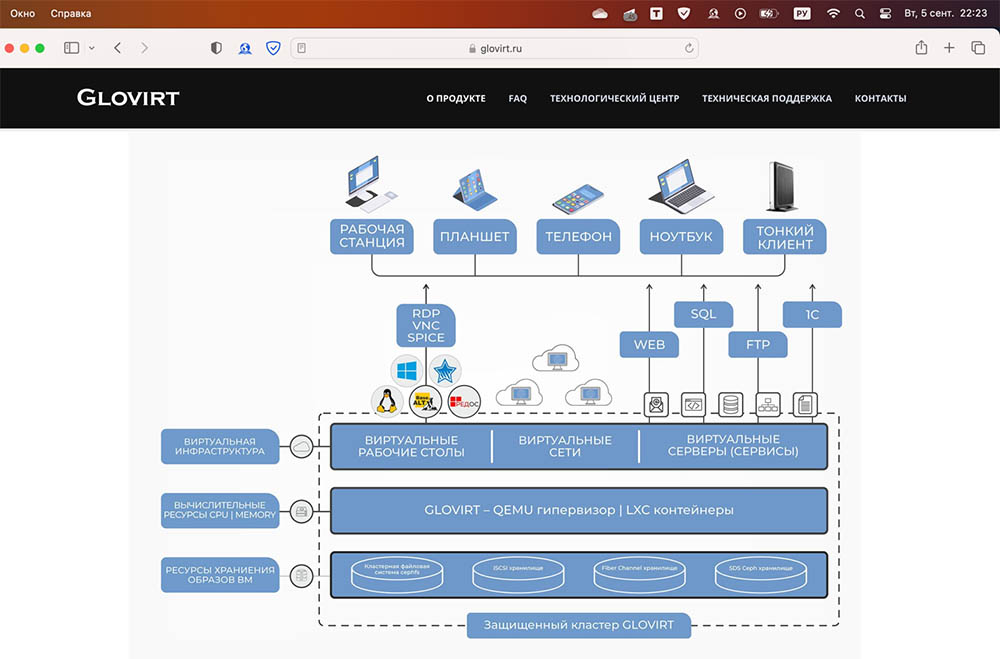1000x659 pixels.
Task: Open a new tab with plus icon
Action: tap(949, 48)
